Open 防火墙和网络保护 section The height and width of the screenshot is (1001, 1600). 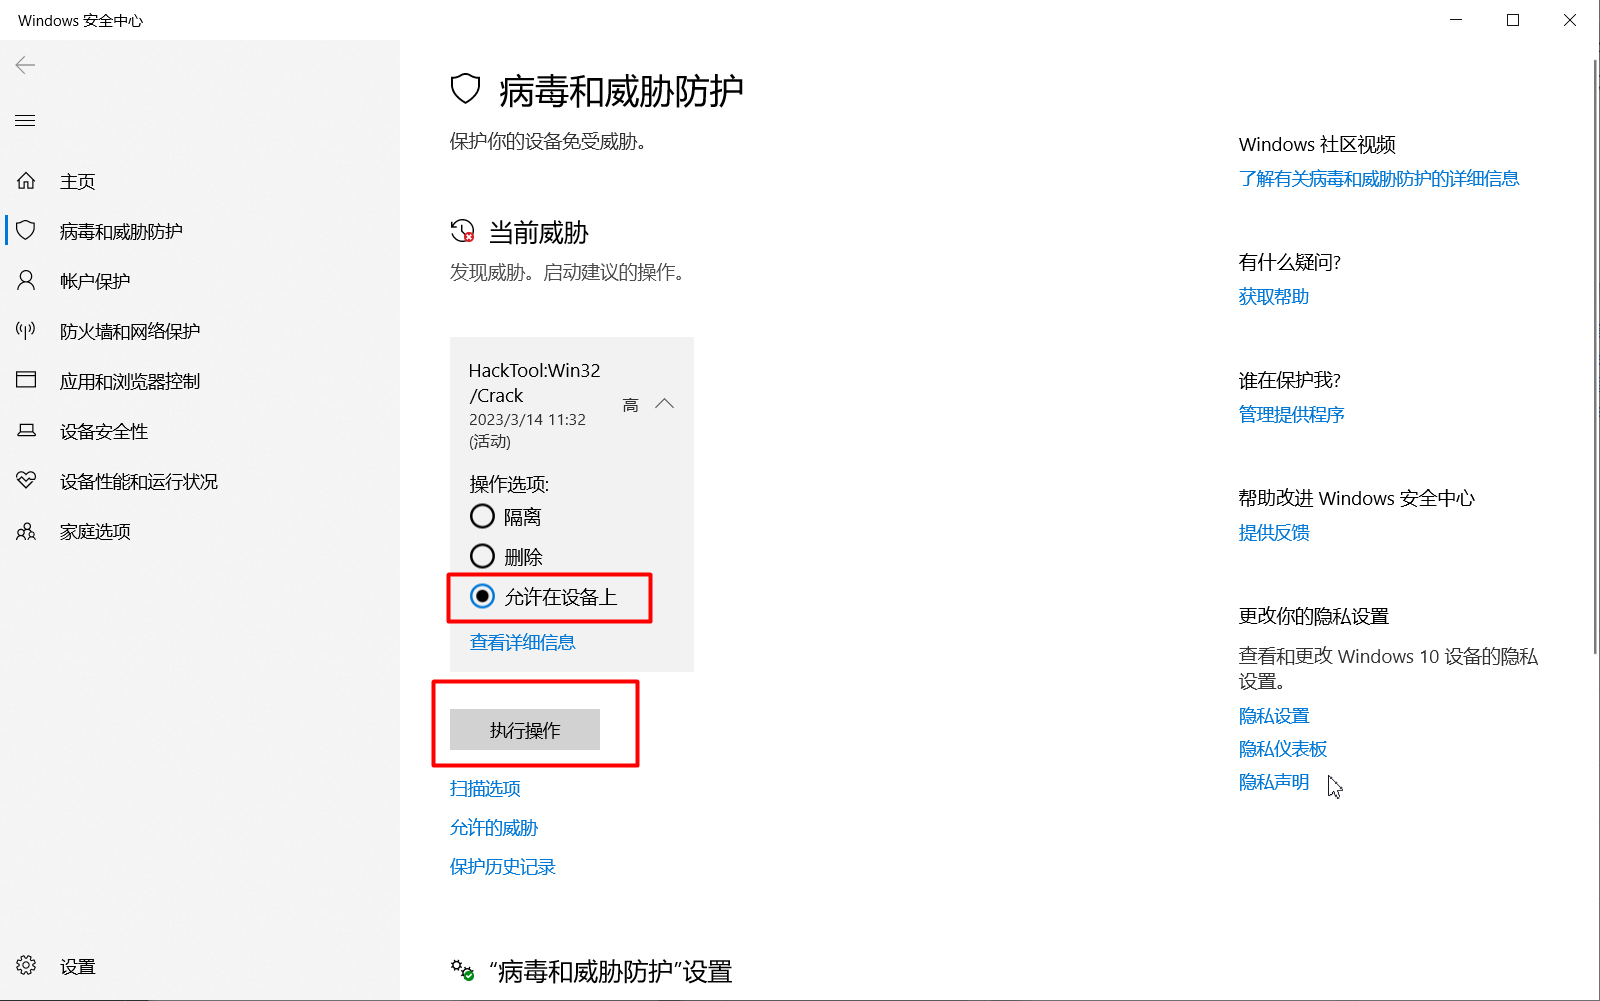tap(200, 331)
